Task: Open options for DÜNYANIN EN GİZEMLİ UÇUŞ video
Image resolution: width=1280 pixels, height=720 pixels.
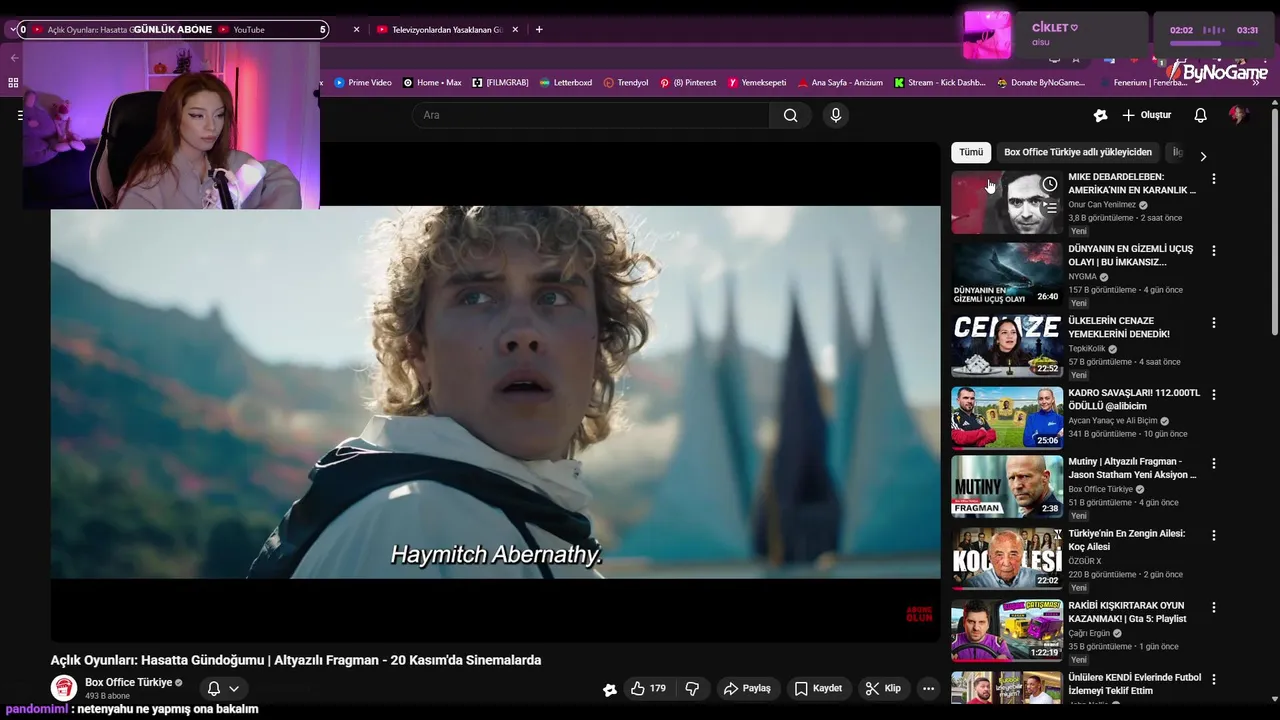Action: (x=1214, y=251)
